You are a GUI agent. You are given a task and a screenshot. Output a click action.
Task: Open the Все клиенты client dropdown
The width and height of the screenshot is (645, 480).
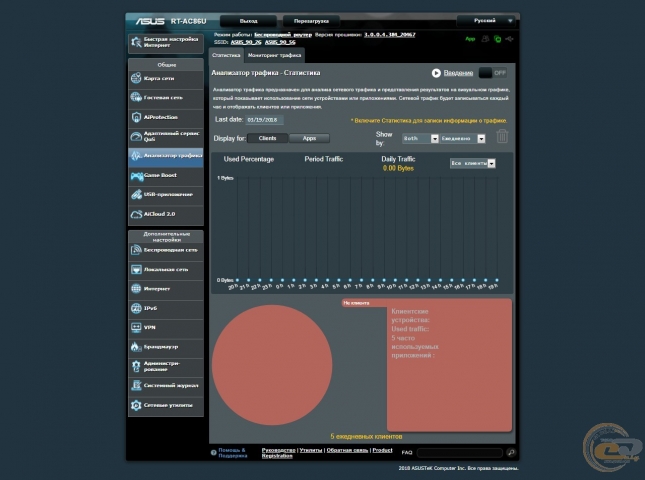coord(472,163)
